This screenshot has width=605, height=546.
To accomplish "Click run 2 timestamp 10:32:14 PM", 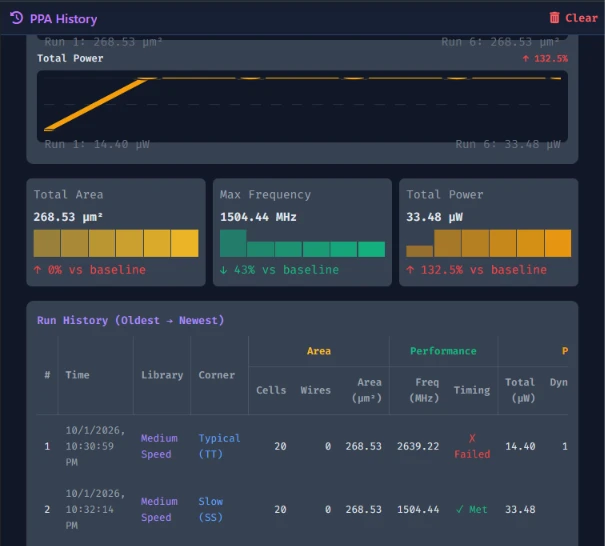I will click(x=95, y=509).
